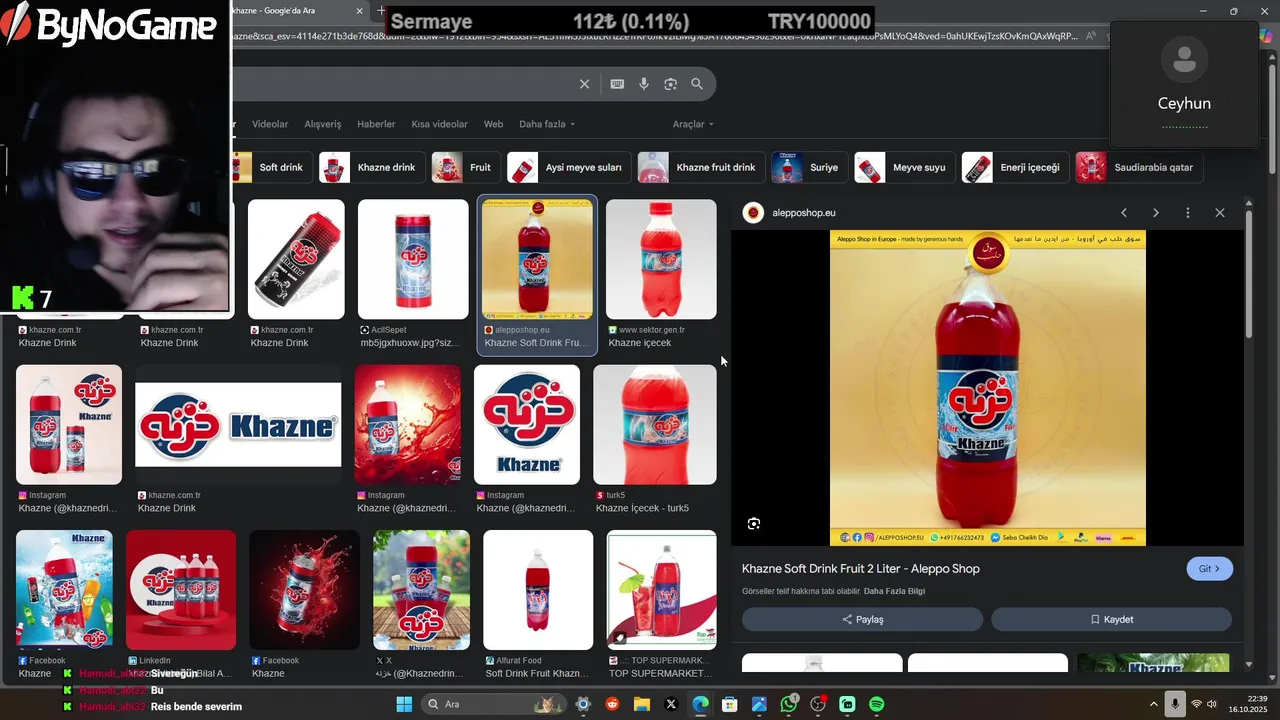This screenshot has height=720, width=1280.
Task: Select the 'Khazne fruit drink' filter chip
Action: (x=701, y=167)
